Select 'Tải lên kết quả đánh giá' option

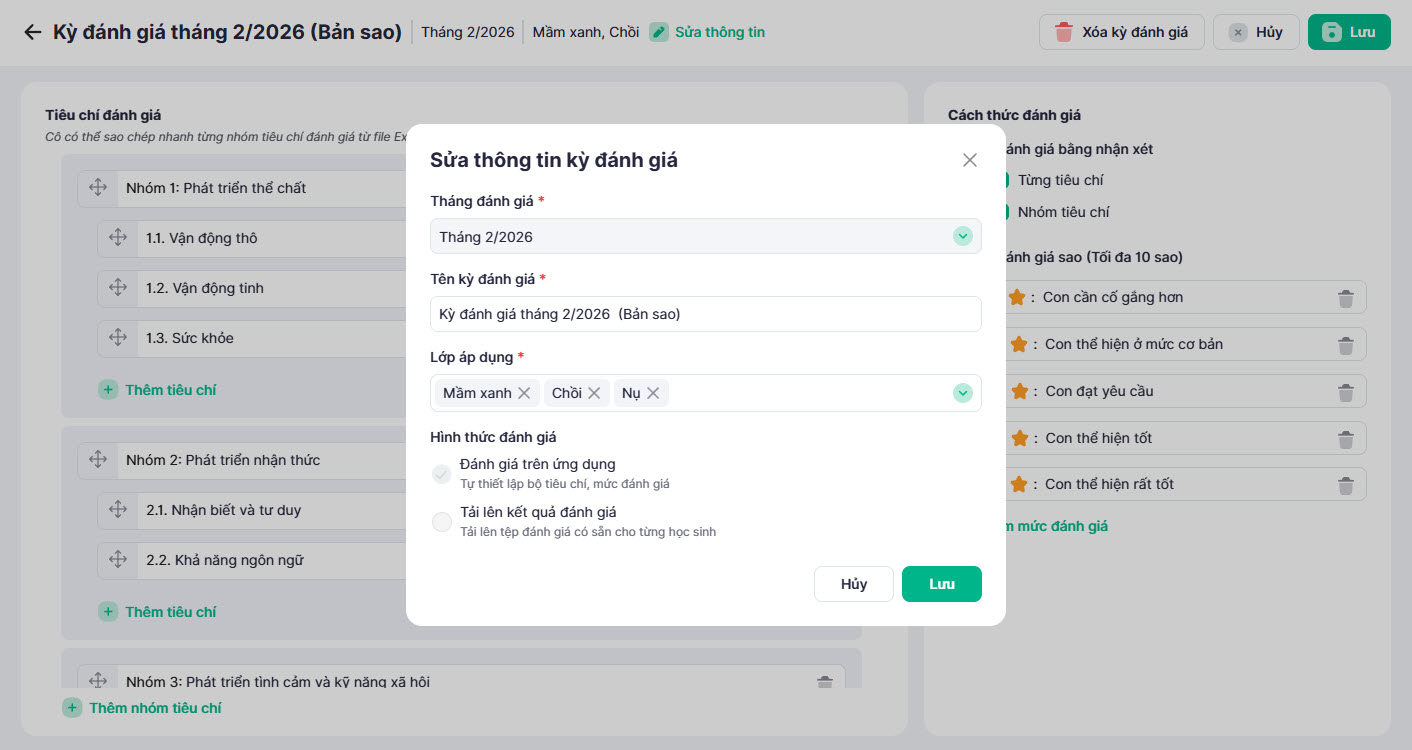pos(442,521)
